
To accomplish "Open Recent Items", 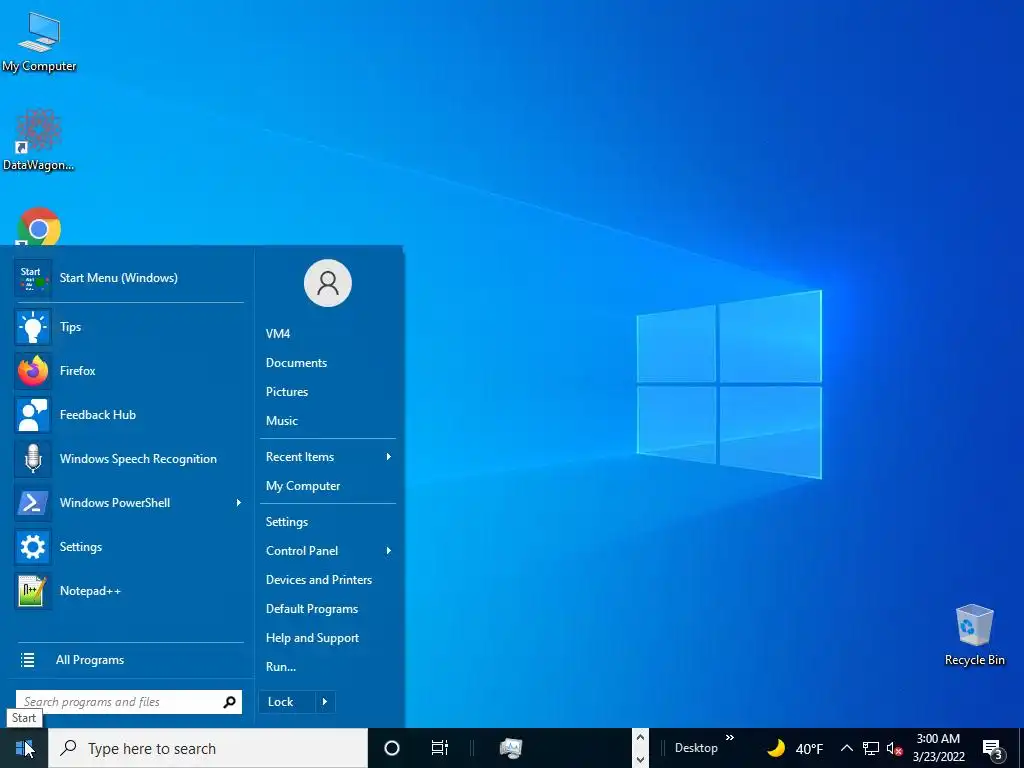I will (328, 457).
